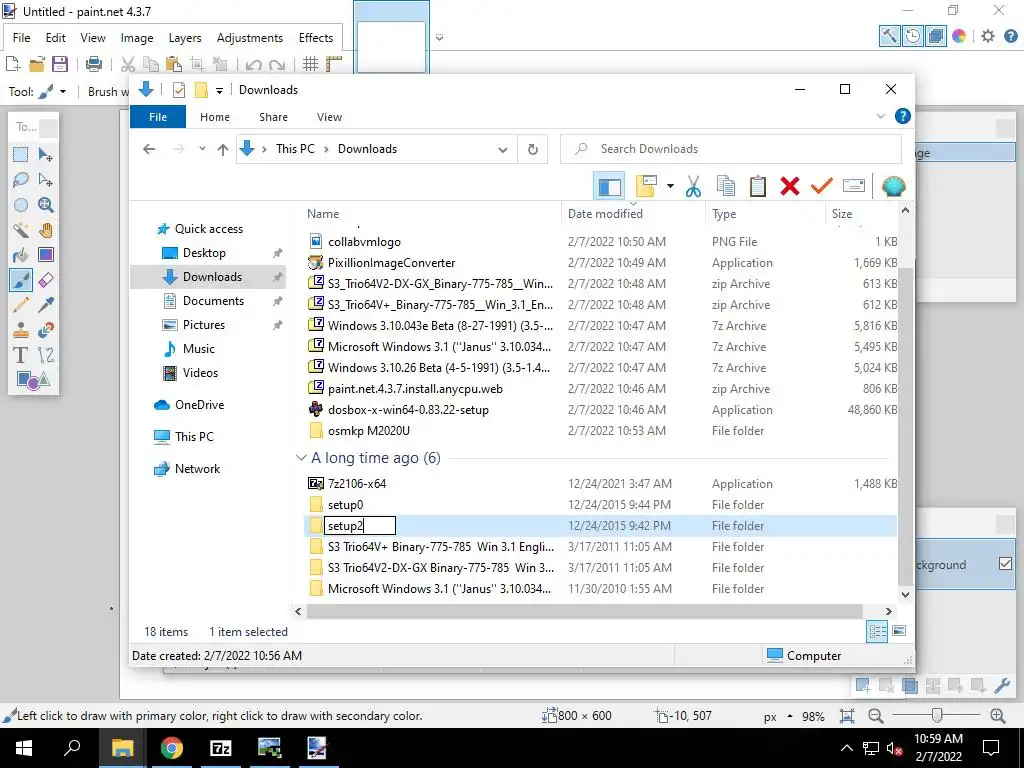Open the paint.net Image menu

coord(136,38)
